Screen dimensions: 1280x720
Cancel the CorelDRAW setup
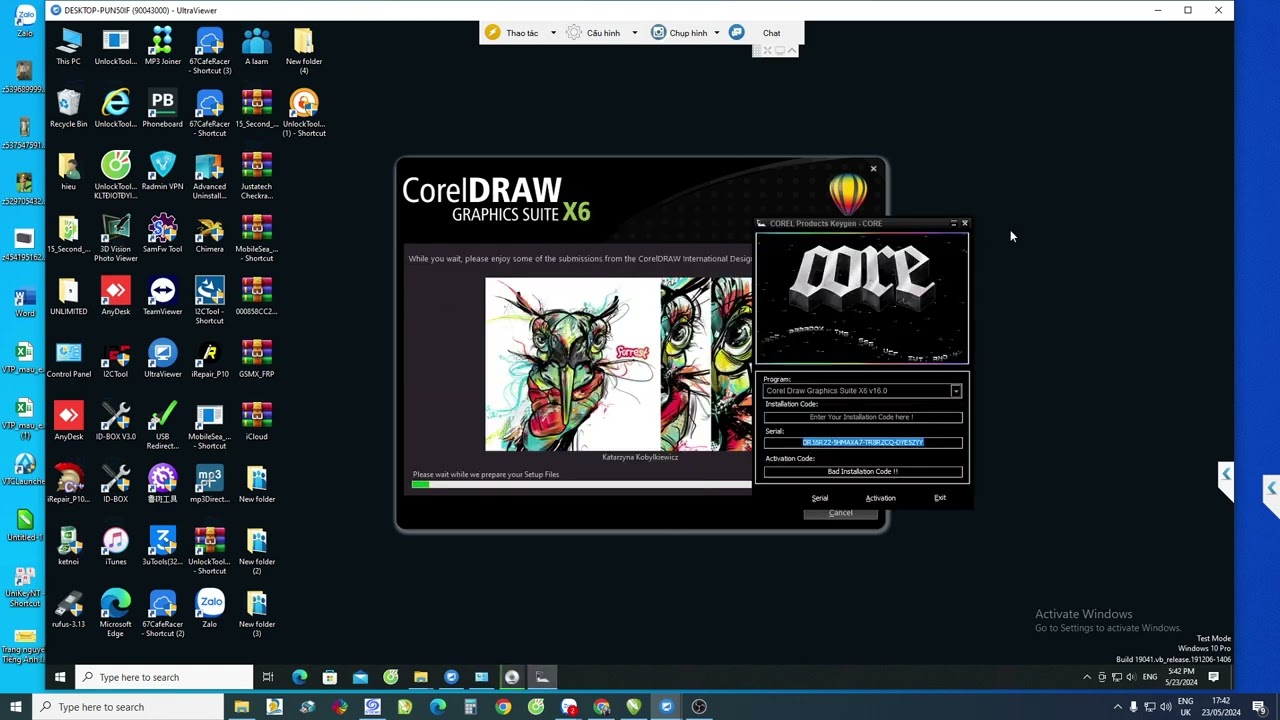click(x=840, y=513)
